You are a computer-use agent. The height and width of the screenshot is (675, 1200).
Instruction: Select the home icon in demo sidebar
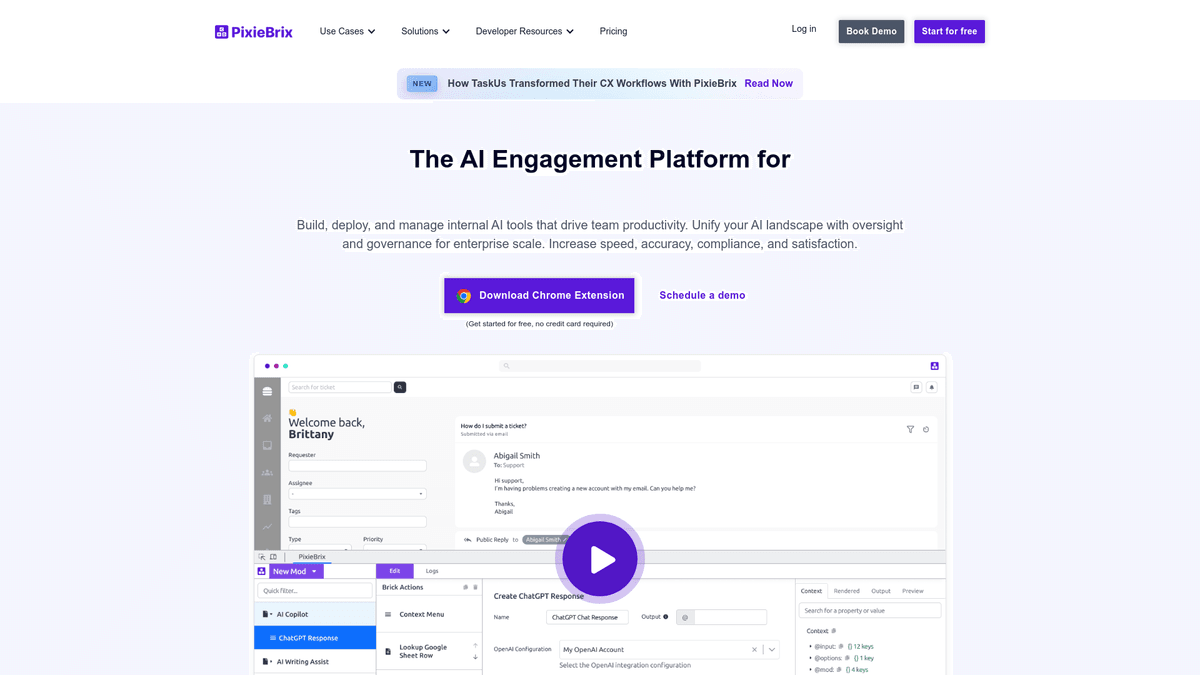point(267,418)
